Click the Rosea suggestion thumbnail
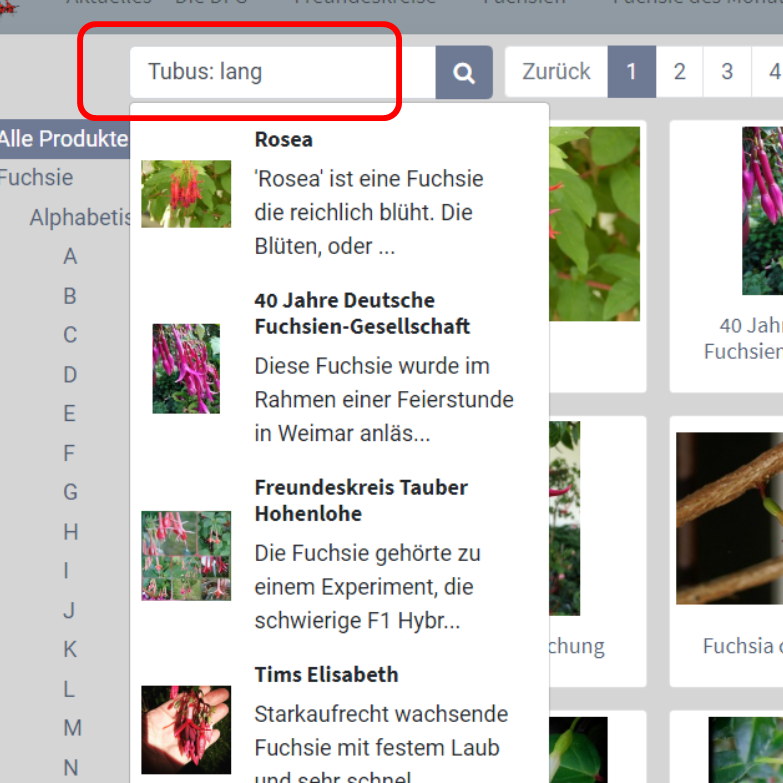Screen dimensions: 783x783 point(186,194)
